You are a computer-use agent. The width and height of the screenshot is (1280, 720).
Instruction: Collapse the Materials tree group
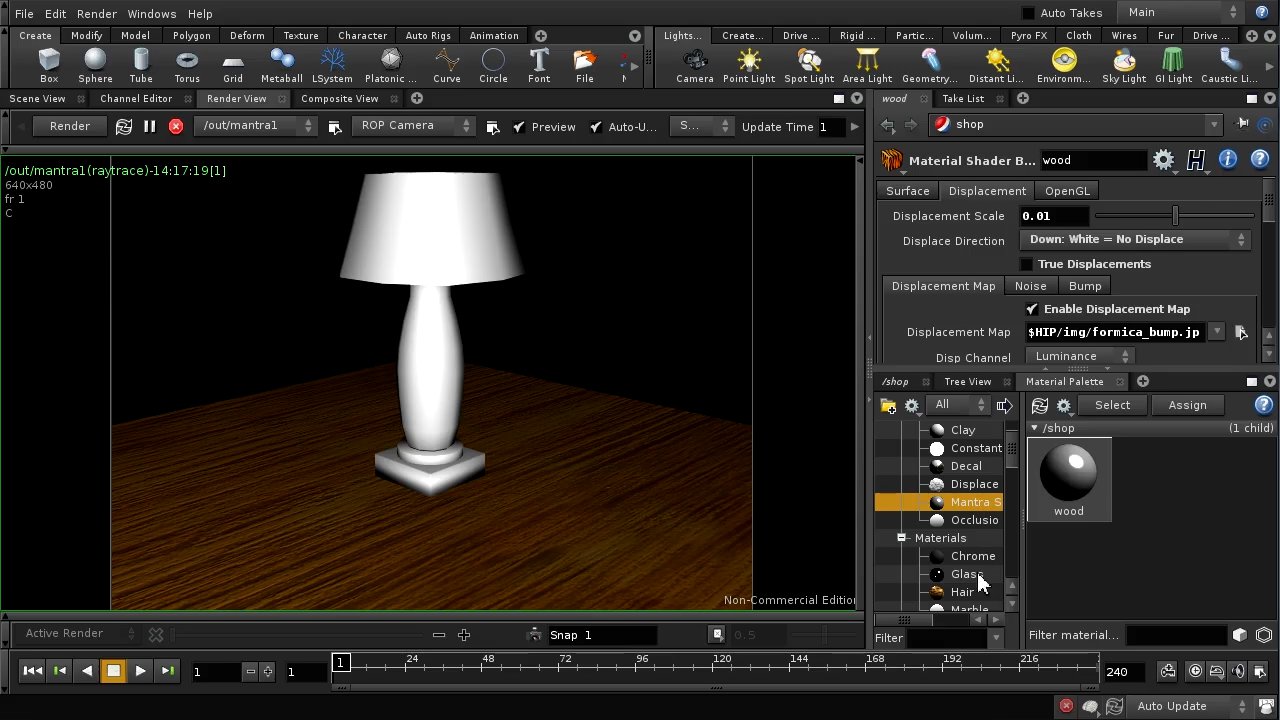pos(901,538)
